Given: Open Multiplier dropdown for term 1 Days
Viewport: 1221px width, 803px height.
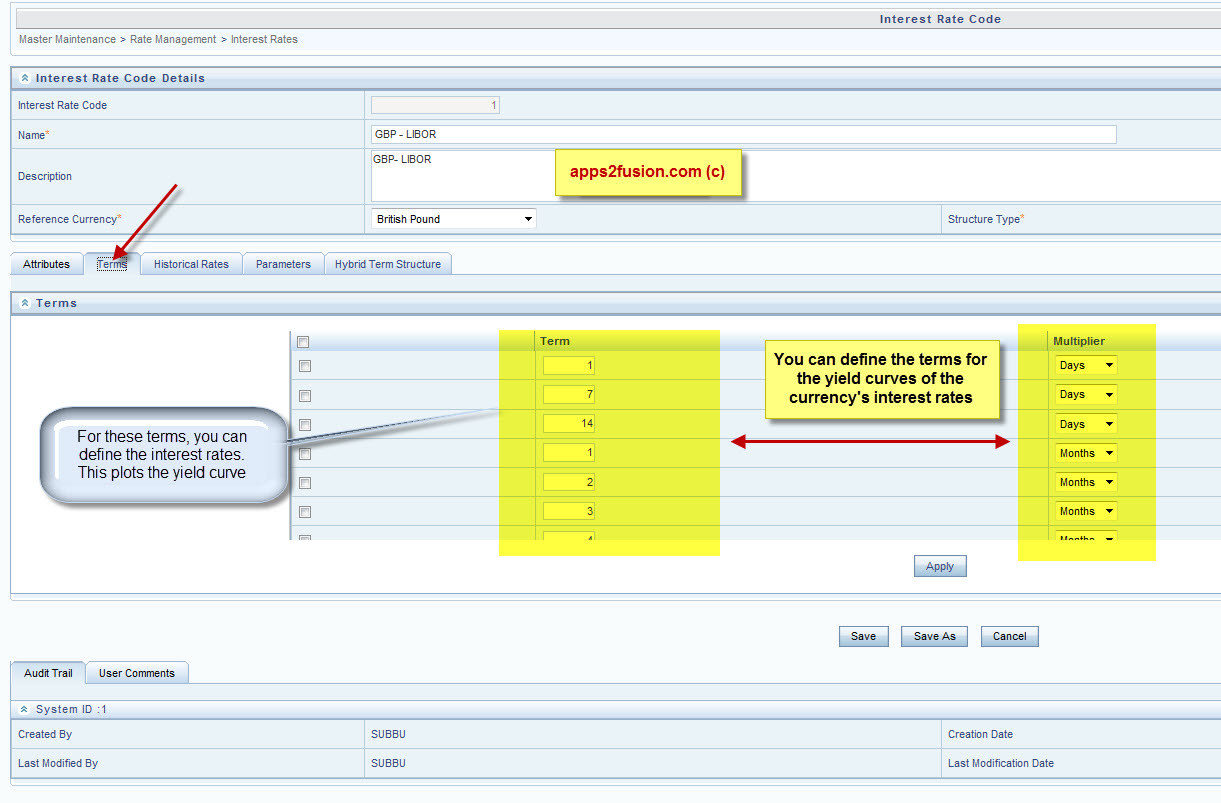Looking at the screenshot, I should point(1086,366).
